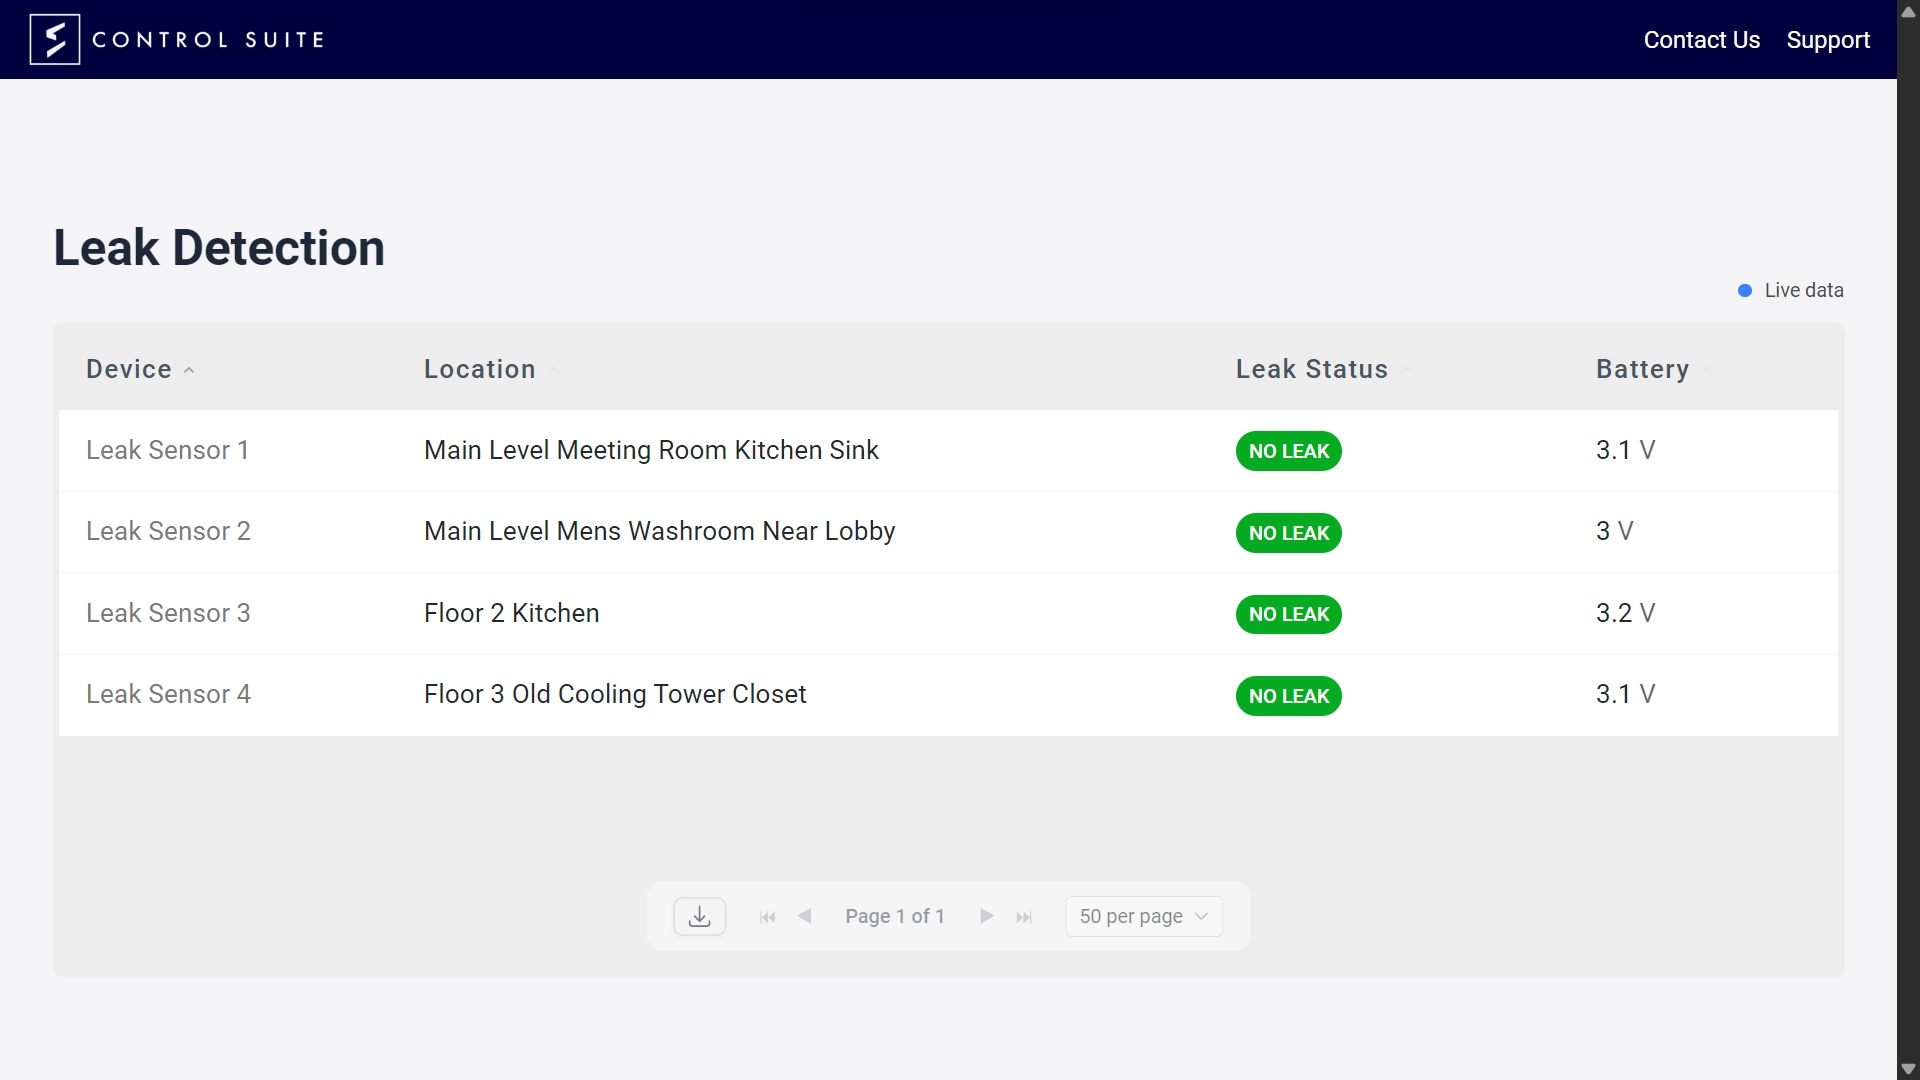Open the Contact Us menu link
The height and width of the screenshot is (1080, 1920).
click(x=1701, y=40)
